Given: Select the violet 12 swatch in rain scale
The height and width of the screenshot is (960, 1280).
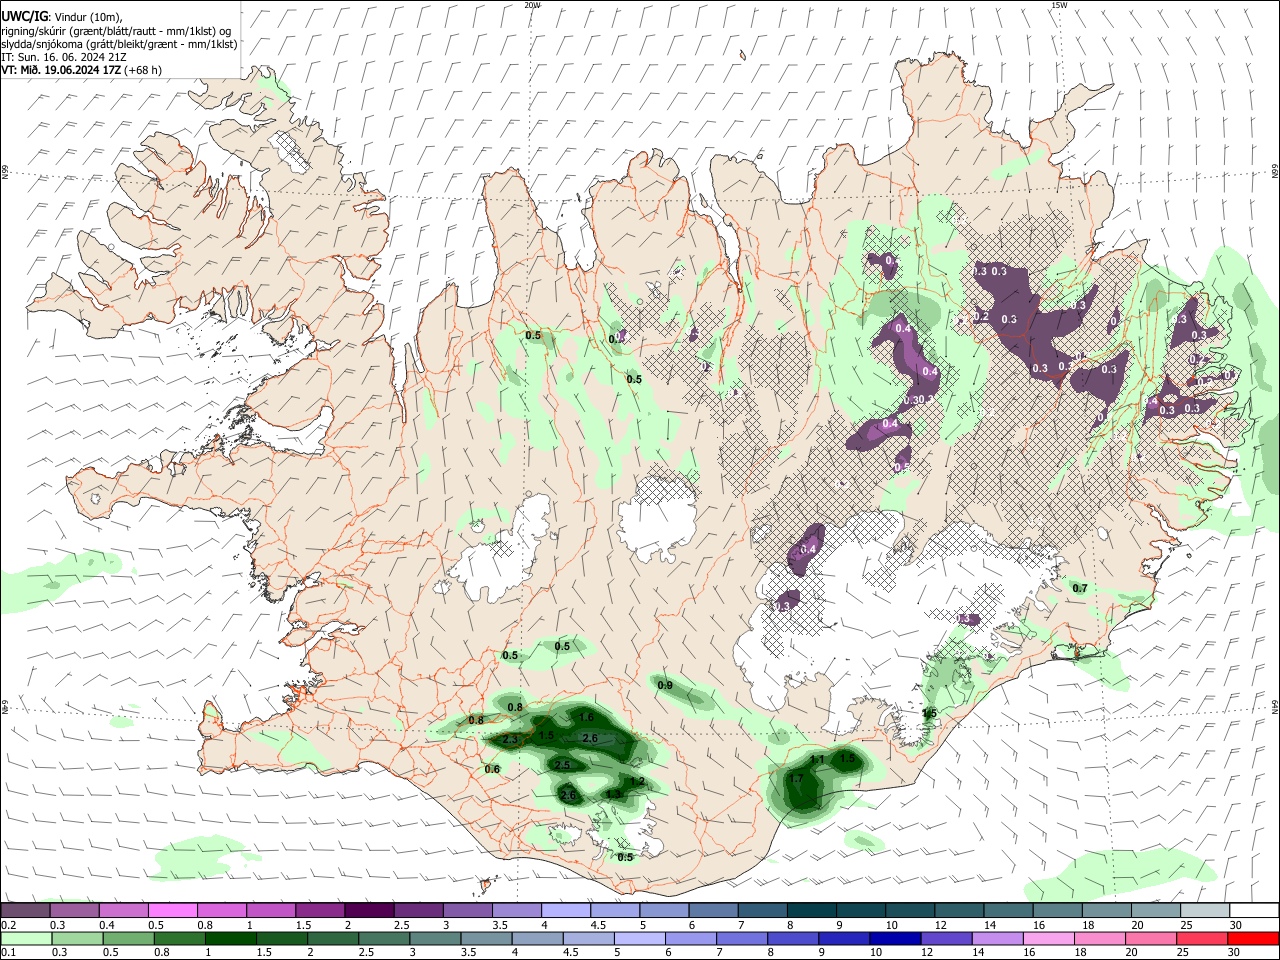Looking at the screenshot, I should pos(945,939).
